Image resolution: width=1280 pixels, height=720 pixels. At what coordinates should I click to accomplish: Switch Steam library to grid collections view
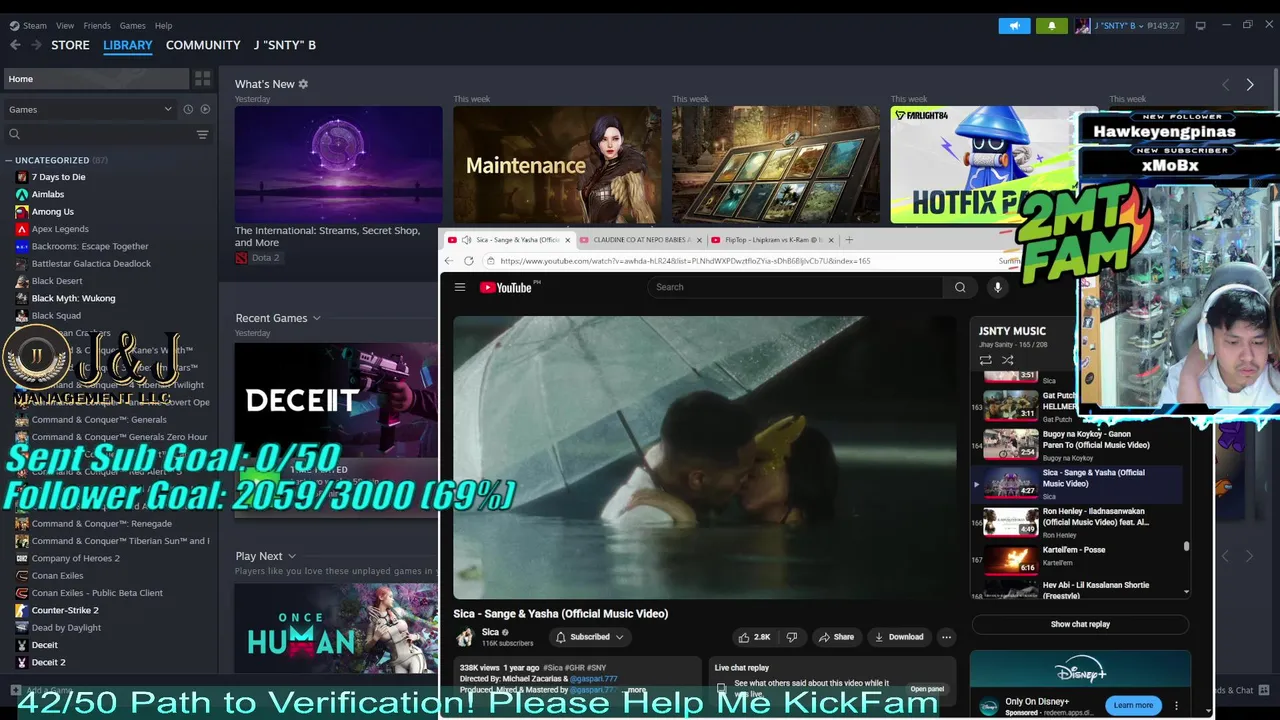click(x=203, y=79)
